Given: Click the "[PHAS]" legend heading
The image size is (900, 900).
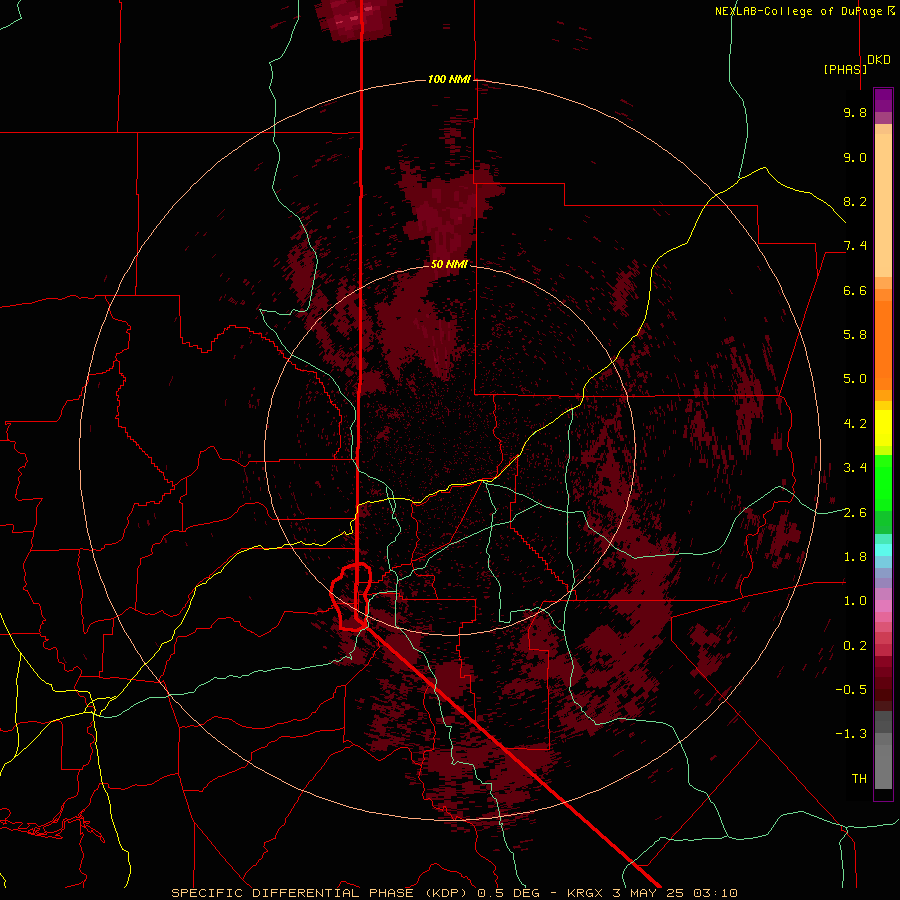Looking at the screenshot, I should point(845,69).
